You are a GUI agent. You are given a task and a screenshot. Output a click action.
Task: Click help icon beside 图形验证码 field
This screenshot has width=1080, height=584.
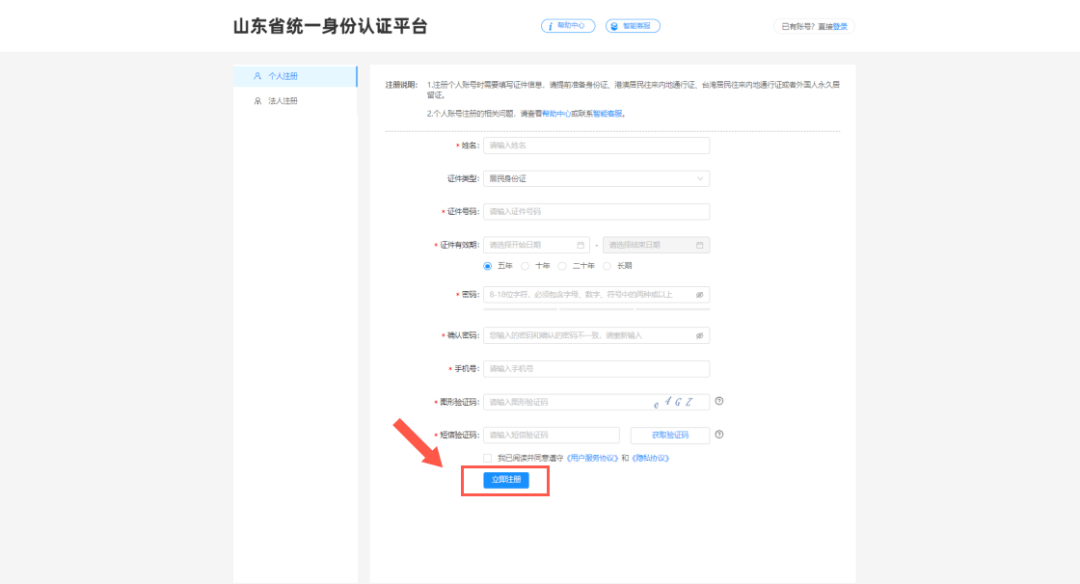pyautogui.click(x=719, y=401)
